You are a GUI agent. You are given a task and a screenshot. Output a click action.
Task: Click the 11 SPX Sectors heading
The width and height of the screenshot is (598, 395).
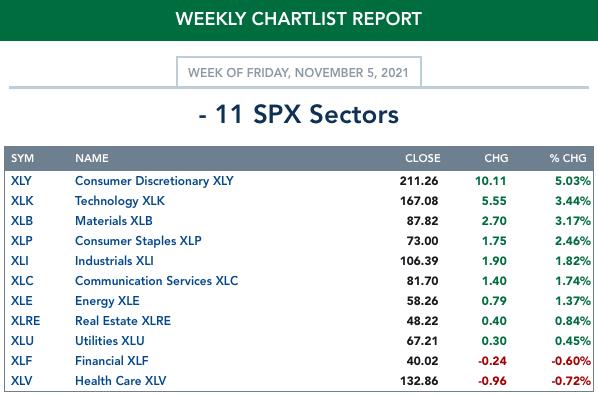point(299,114)
